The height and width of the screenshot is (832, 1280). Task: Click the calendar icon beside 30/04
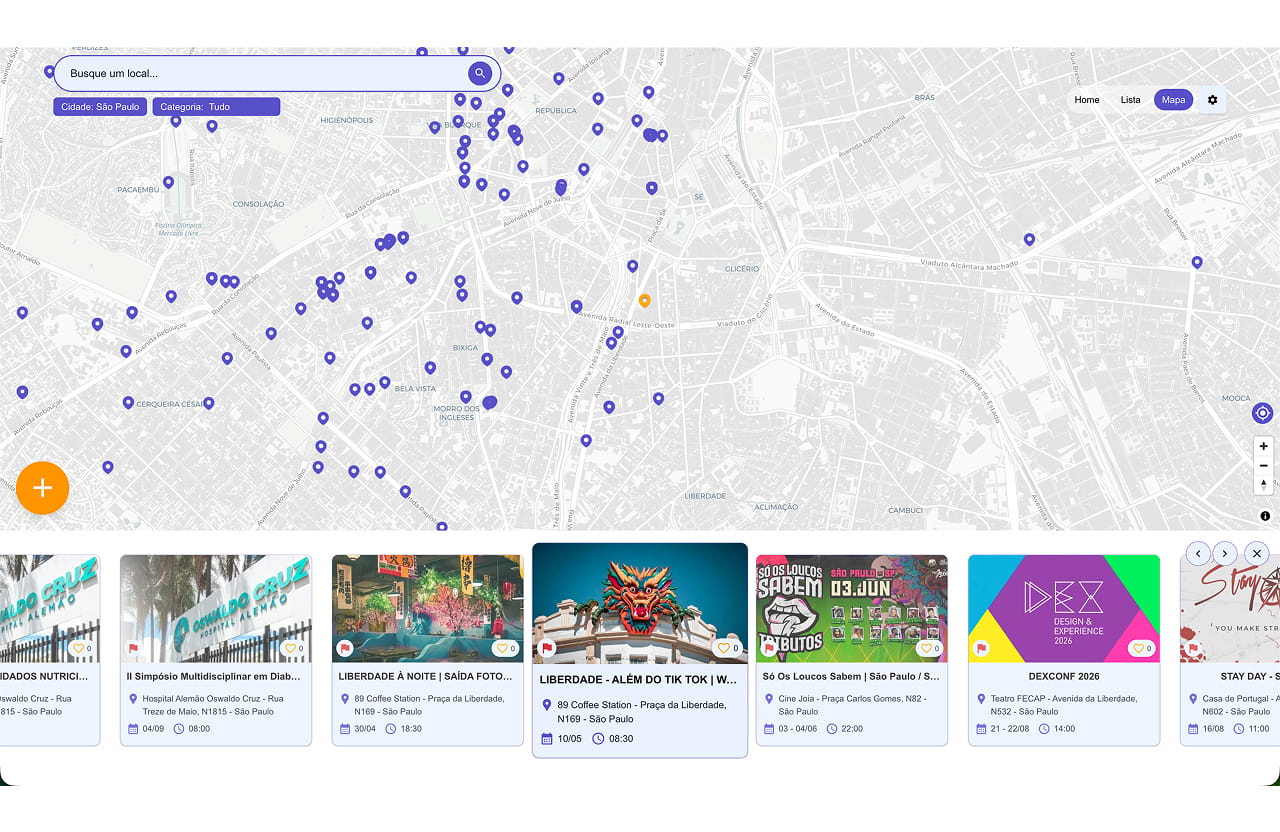click(x=345, y=729)
